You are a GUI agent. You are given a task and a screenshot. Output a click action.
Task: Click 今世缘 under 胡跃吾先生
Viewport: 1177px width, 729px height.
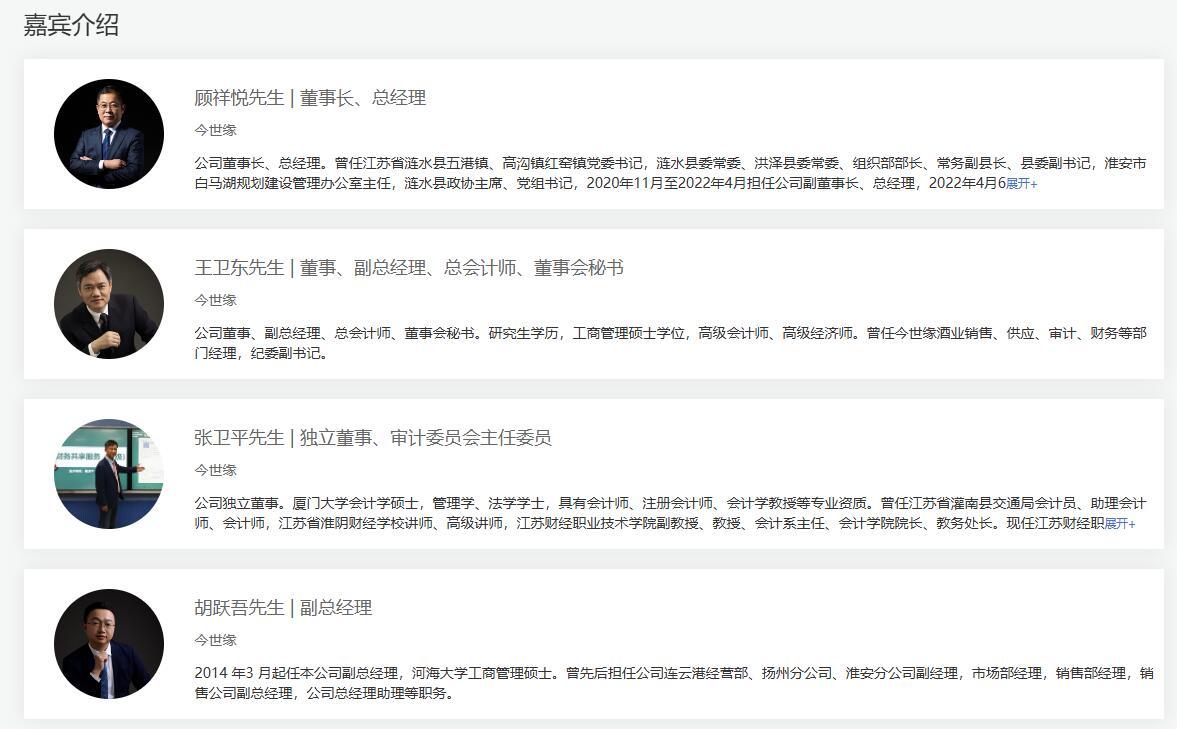(215, 640)
